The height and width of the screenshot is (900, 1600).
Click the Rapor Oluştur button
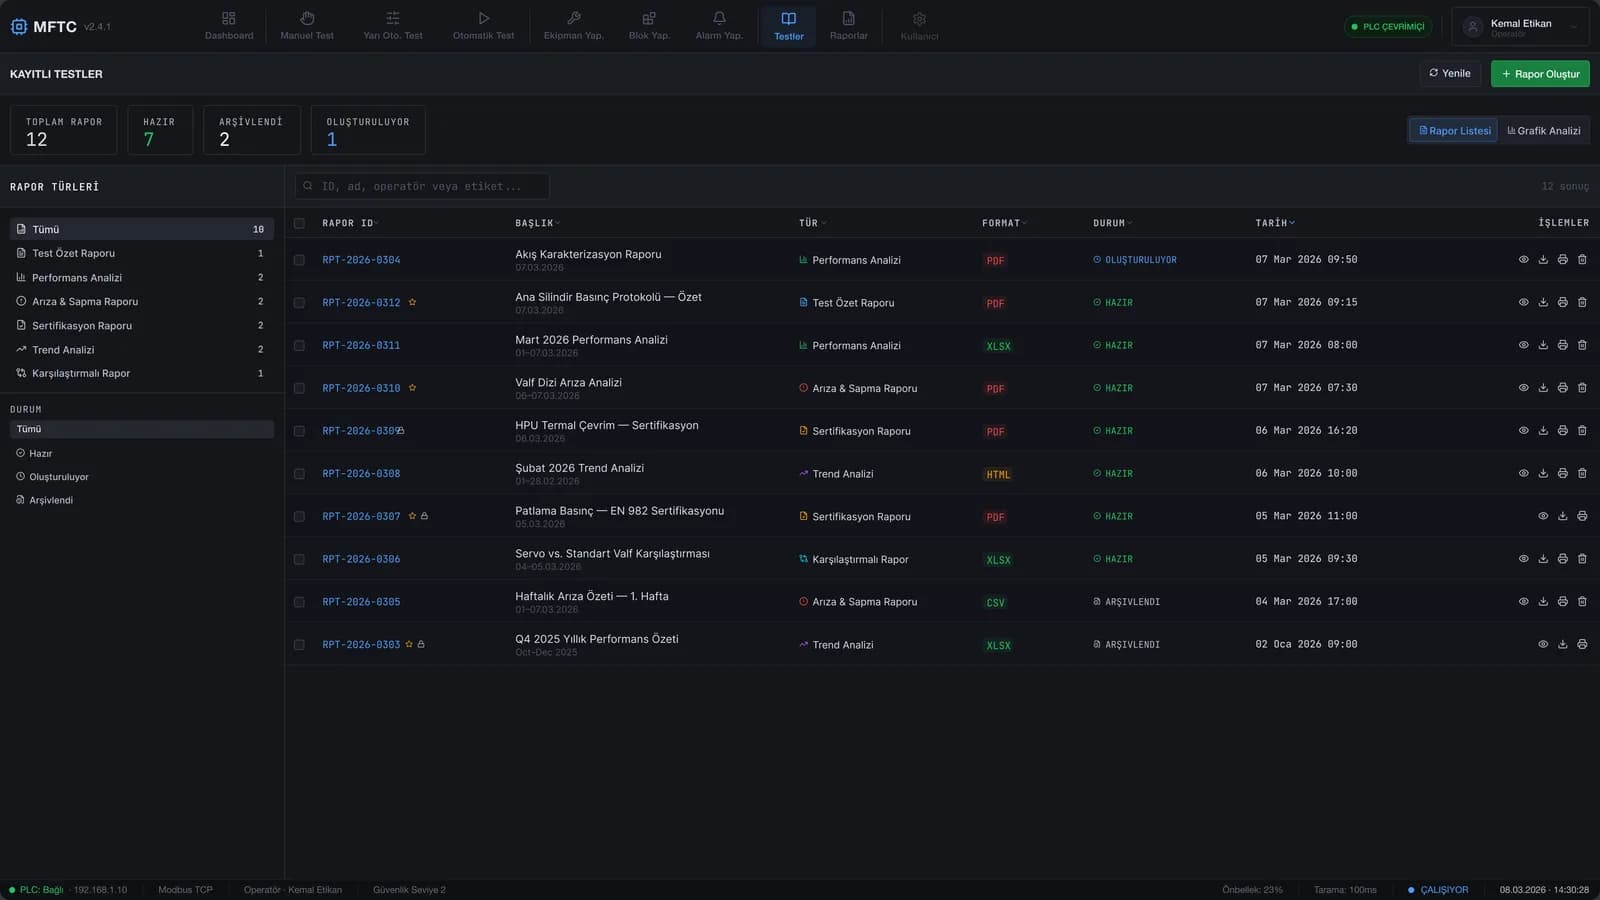(1540, 74)
